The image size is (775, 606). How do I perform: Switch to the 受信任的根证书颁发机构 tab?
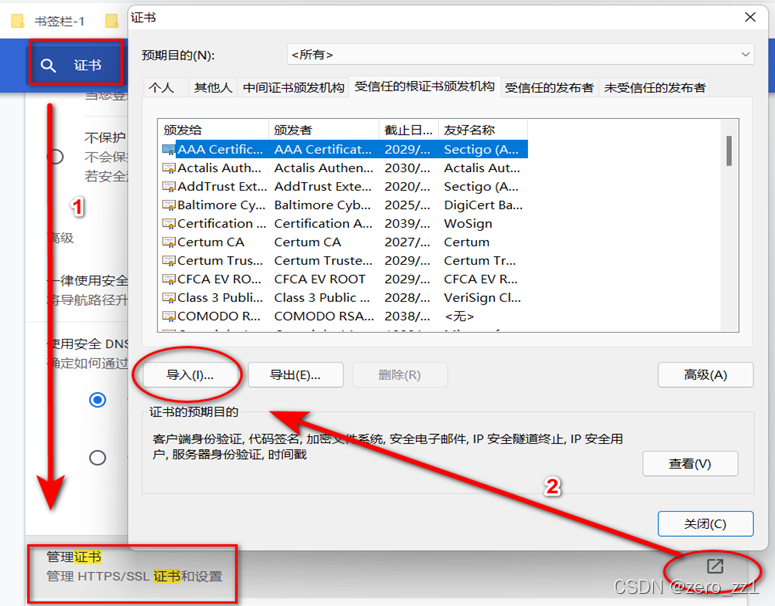click(x=425, y=87)
